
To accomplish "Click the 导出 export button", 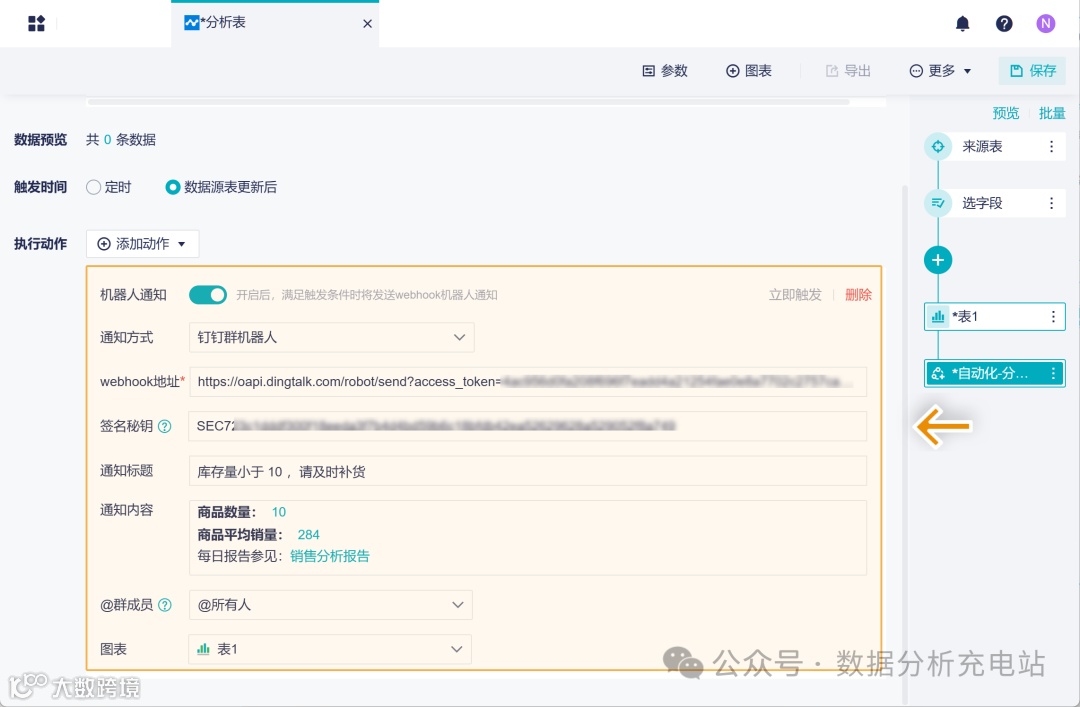I will (x=849, y=71).
